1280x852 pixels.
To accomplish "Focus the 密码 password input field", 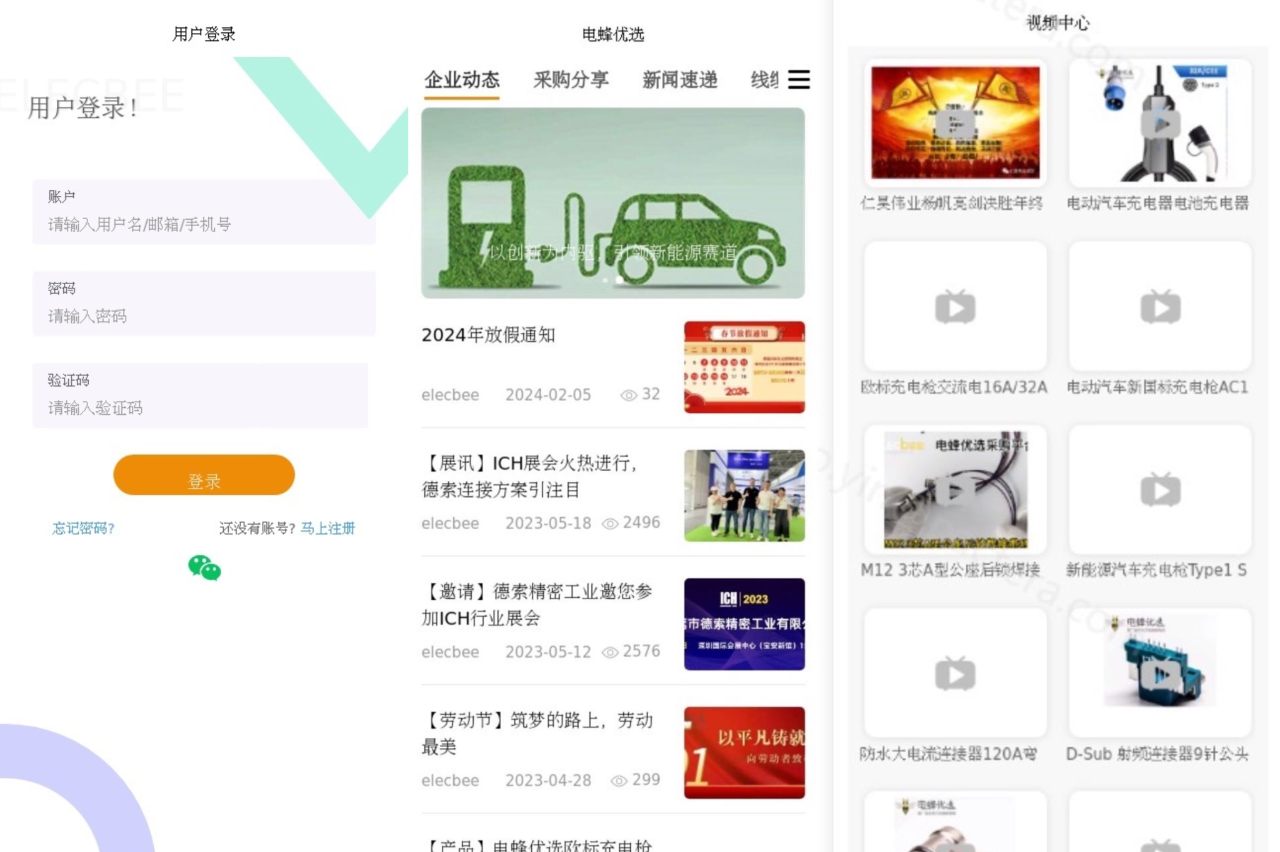I will (x=204, y=304).
